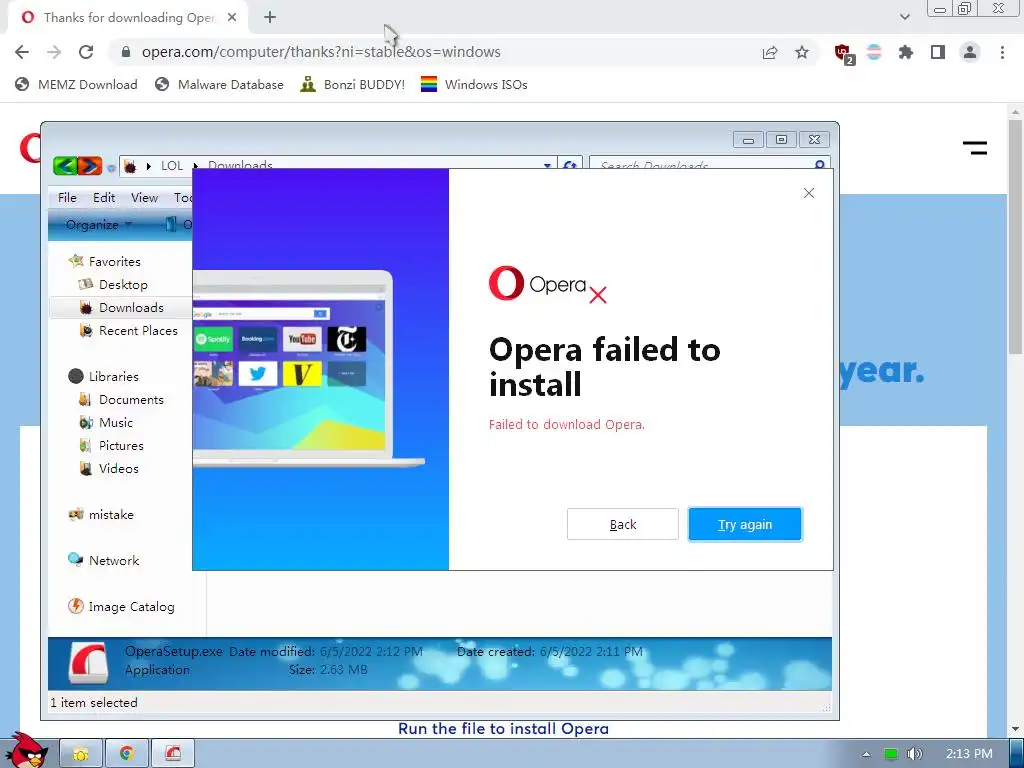This screenshot has width=1024, height=768.
Task: Open a new Chrome tab
Action: coord(270,18)
